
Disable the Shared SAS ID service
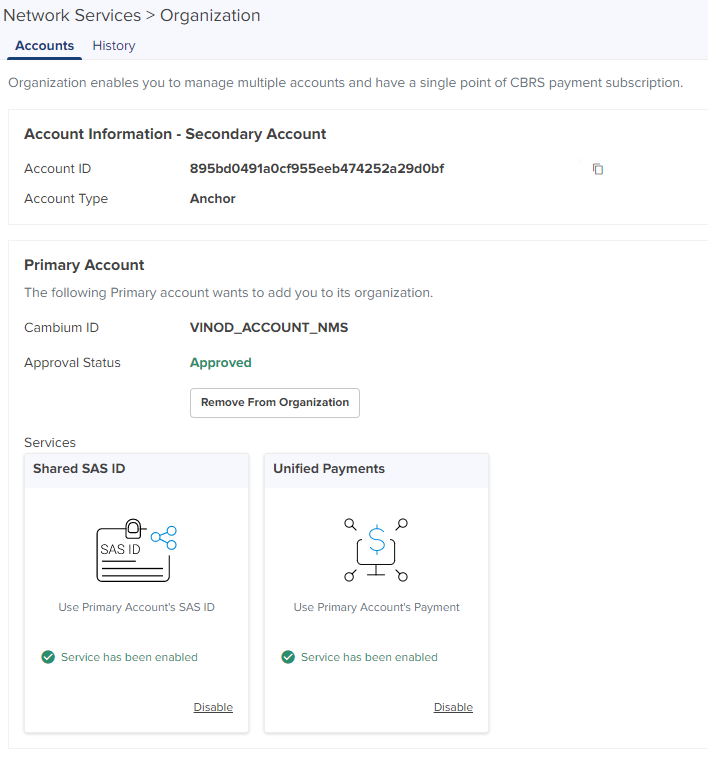pyautogui.click(x=213, y=707)
